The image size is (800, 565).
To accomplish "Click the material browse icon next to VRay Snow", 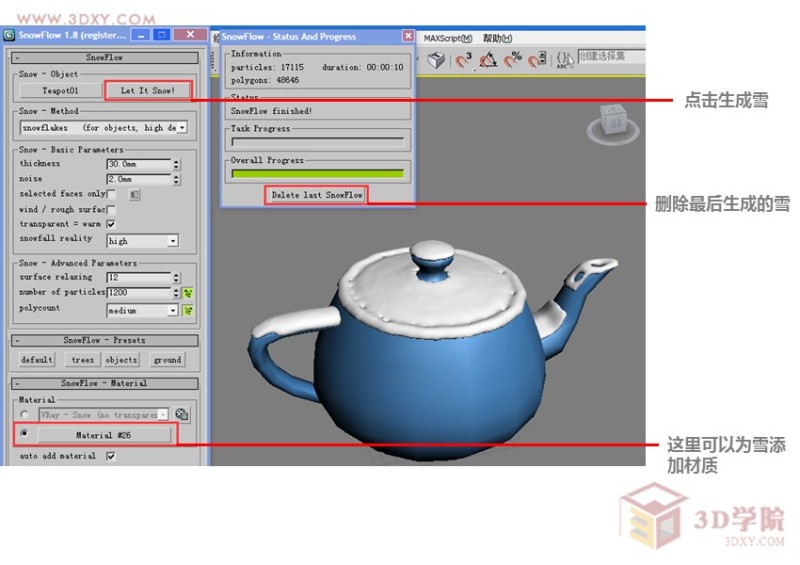I will pos(181,414).
